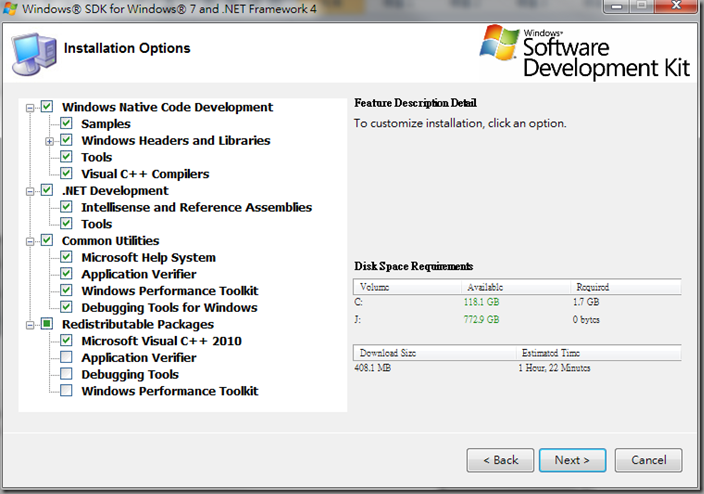Select Redistributable Packages label
The width and height of the screenshot is (704, 494).
[138, 324]
